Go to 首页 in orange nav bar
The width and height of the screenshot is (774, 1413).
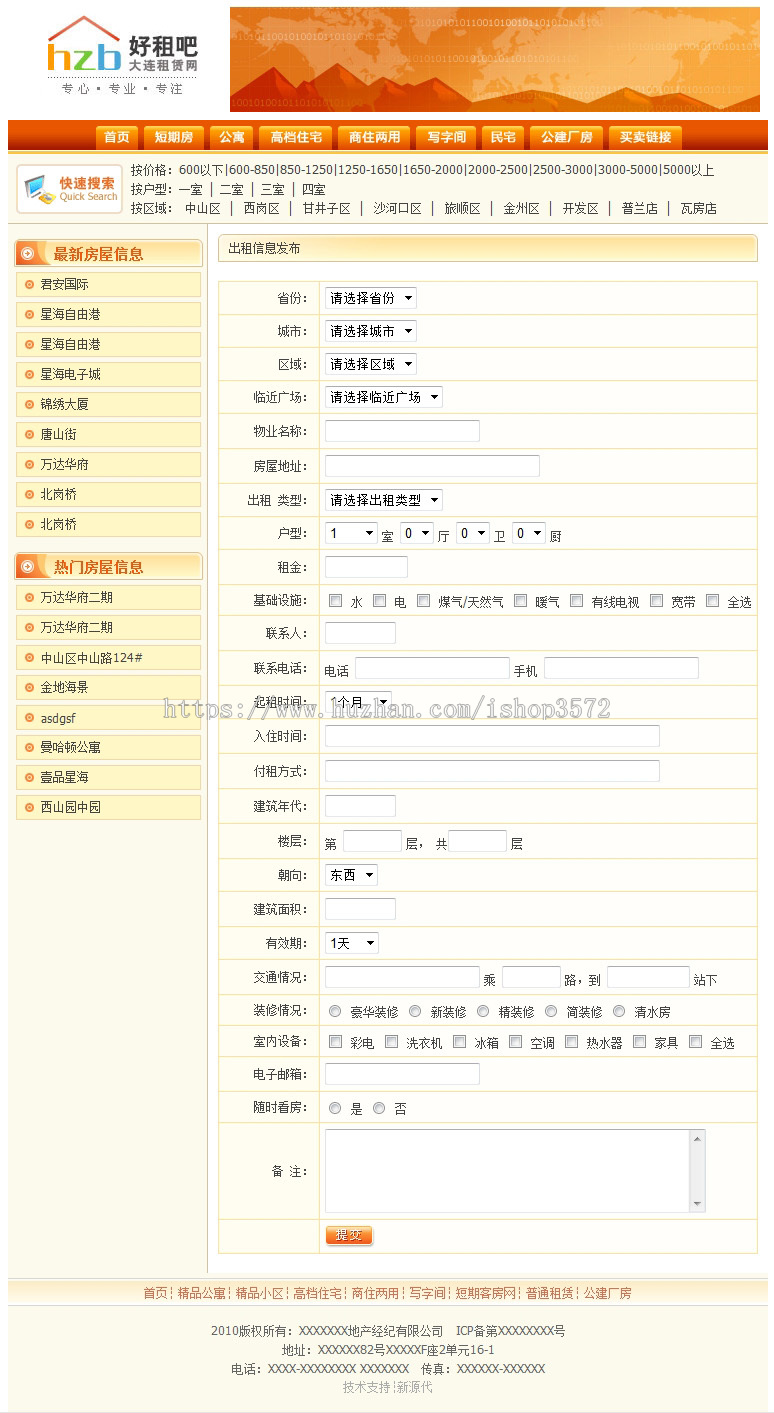(x=117, y=137)
